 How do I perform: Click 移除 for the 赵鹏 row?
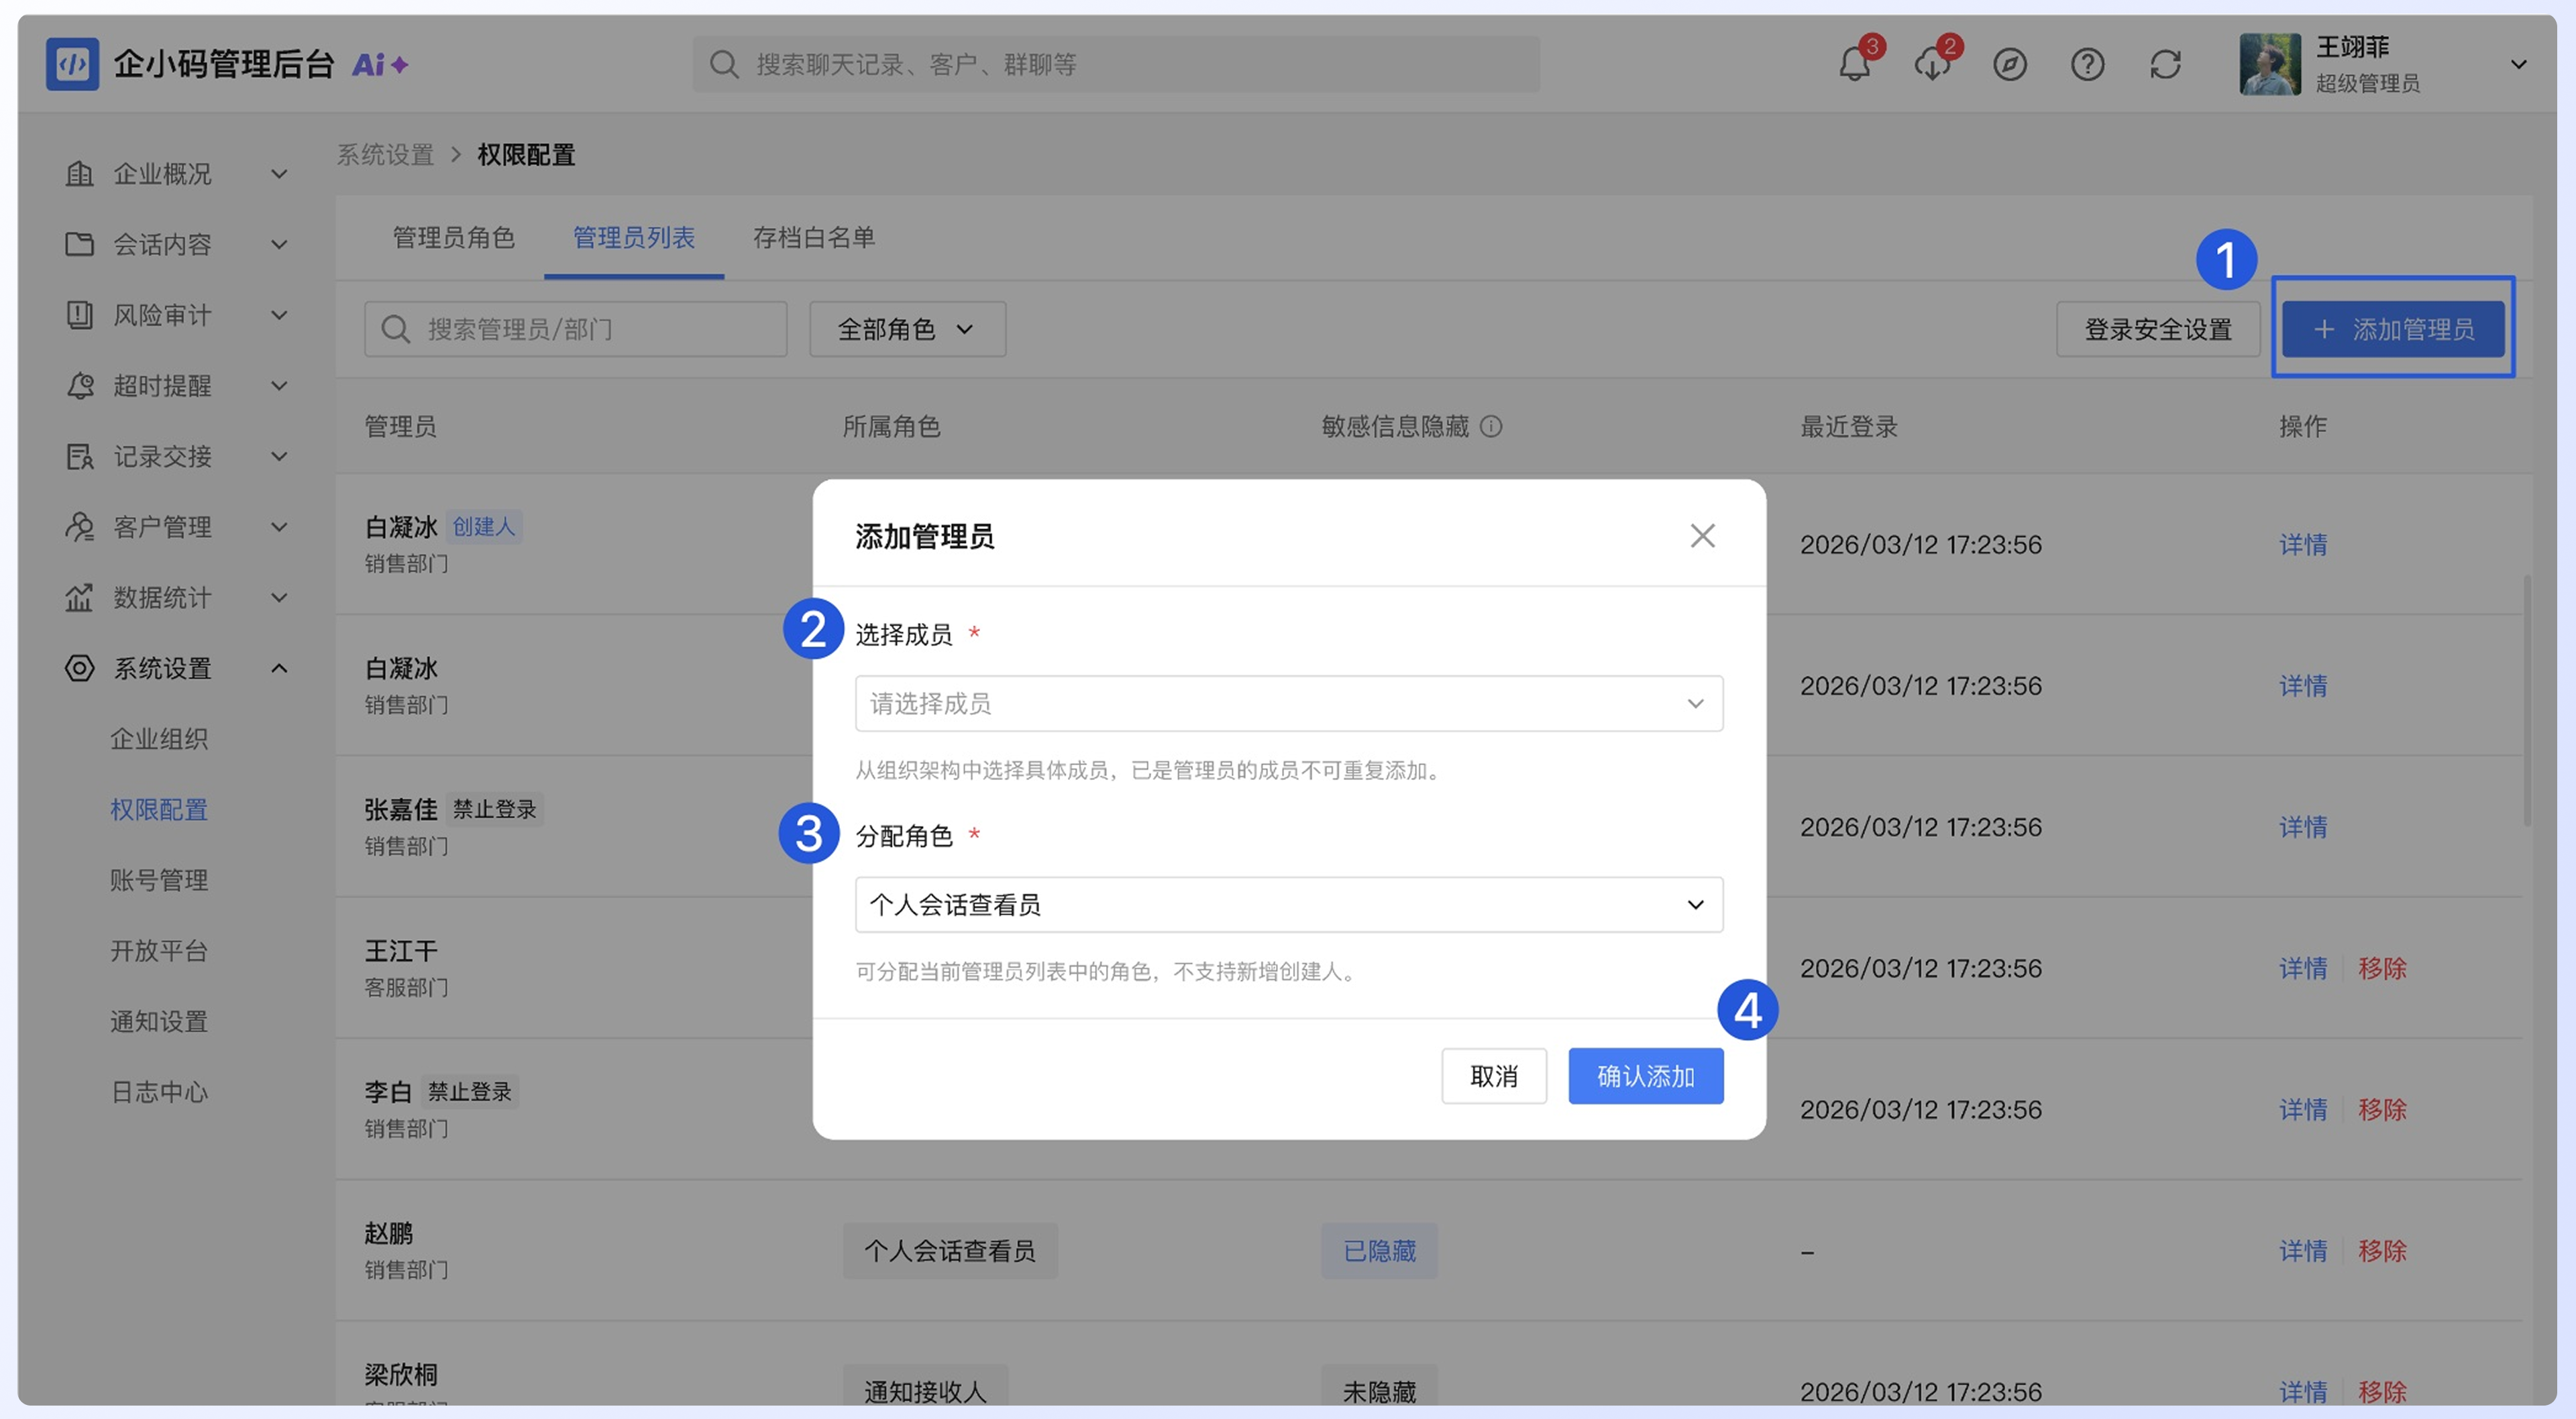pyautogui.click(x=2382, y=1251)
